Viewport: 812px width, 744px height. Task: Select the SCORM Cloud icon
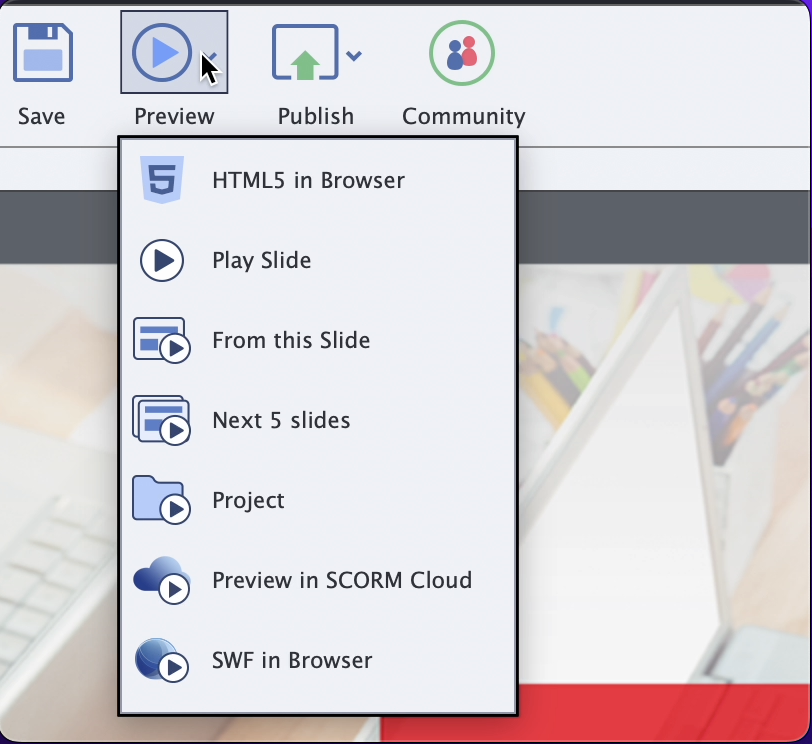pos(162,580)
